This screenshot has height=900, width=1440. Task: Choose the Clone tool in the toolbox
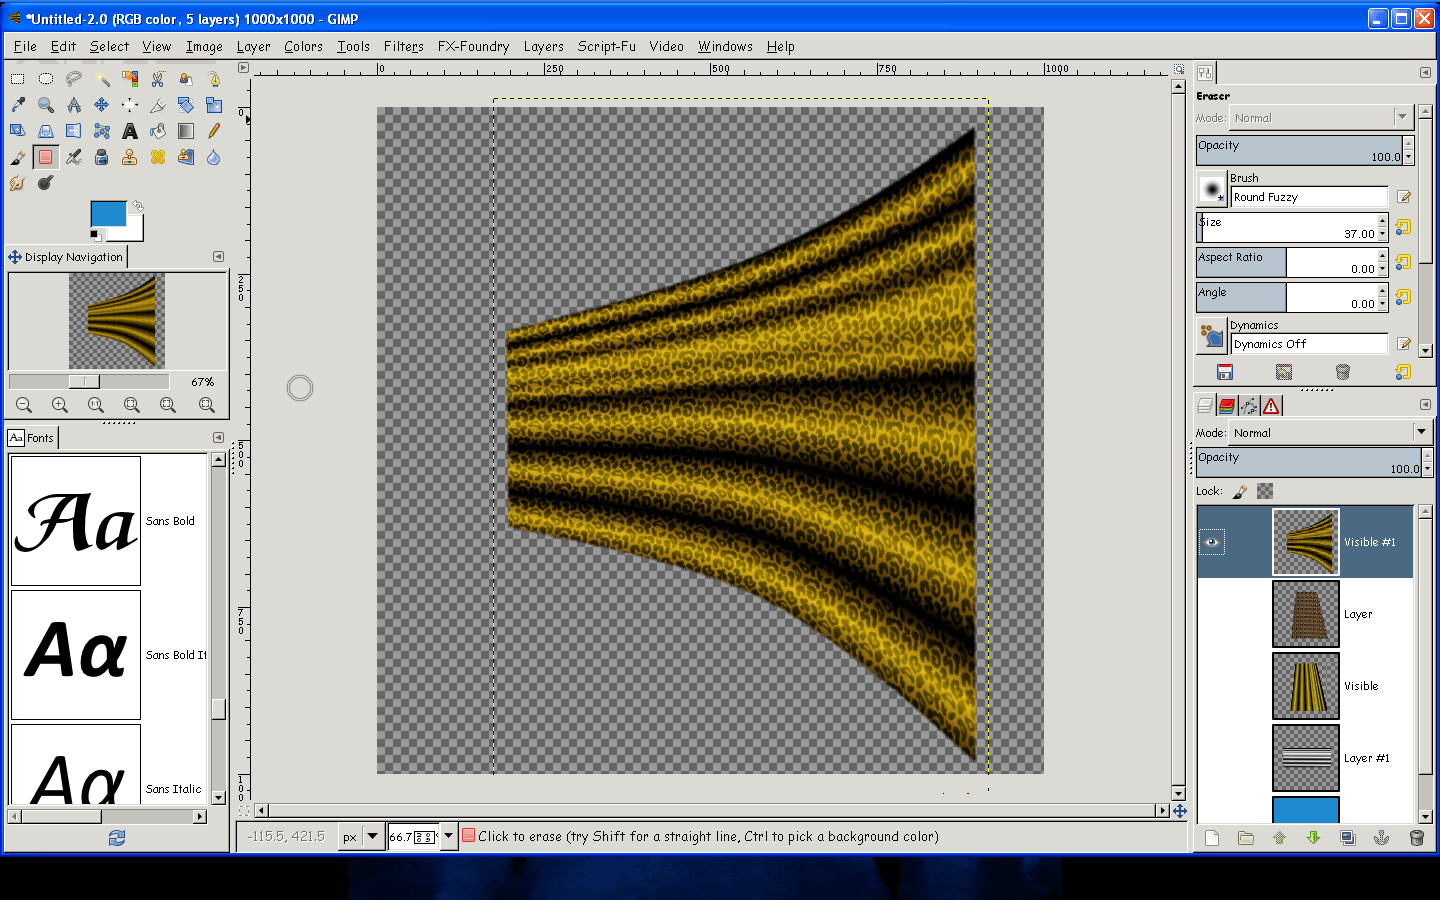pos(130,157)
